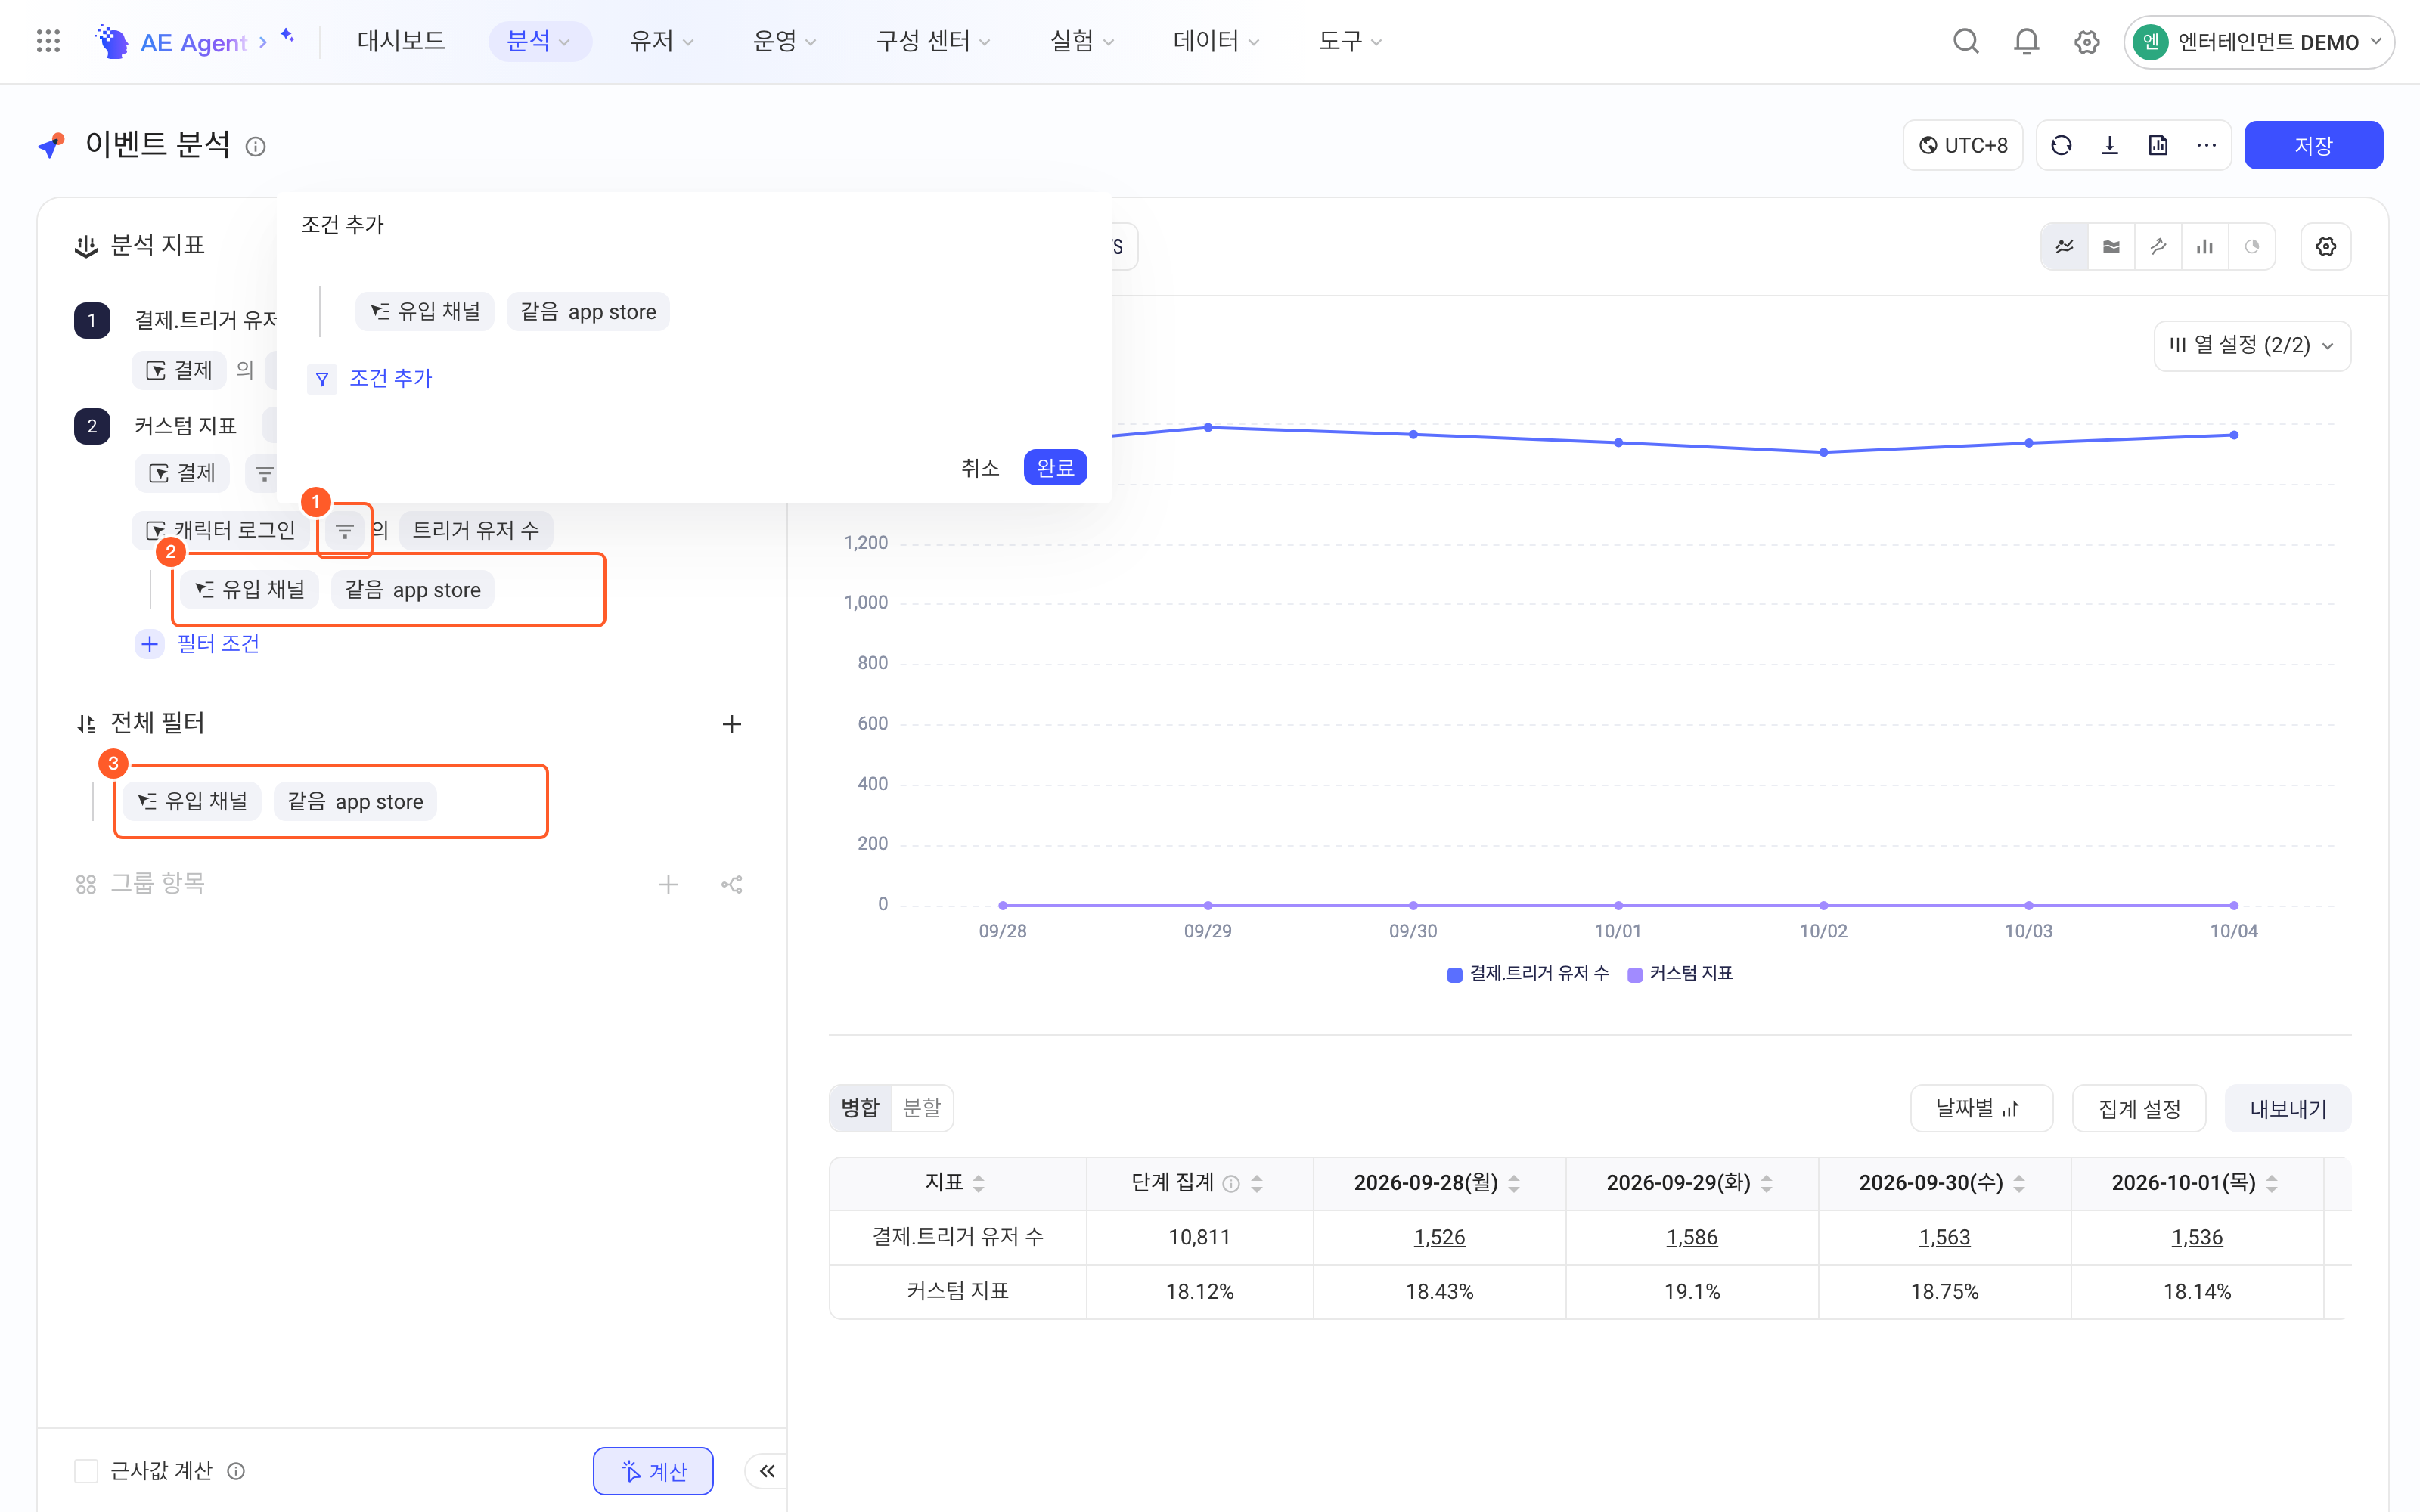The height and width of the screenshot is (1512, 2420).
Task: Open the 1,586 value link
Action: [x=1691, y=1238]
